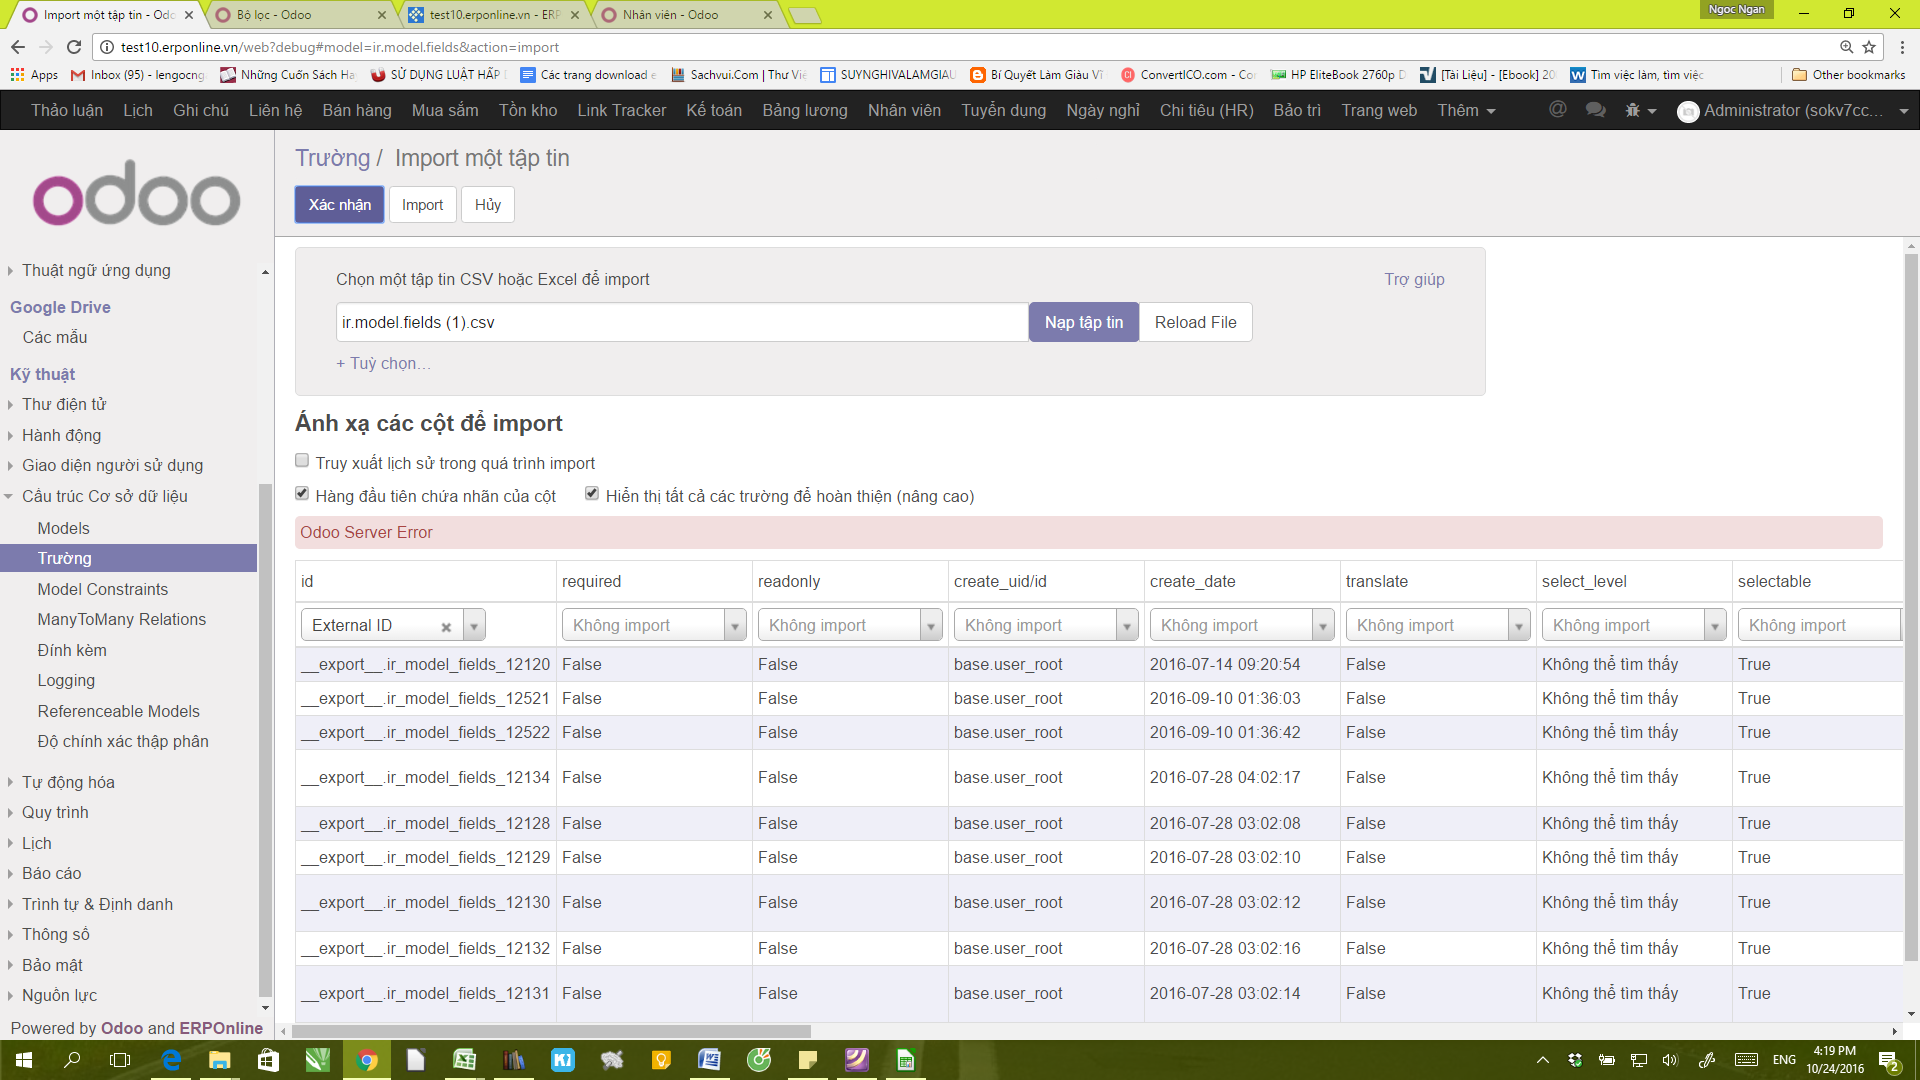Expand the Thêm menu dropdown

tap(1466, 110)
